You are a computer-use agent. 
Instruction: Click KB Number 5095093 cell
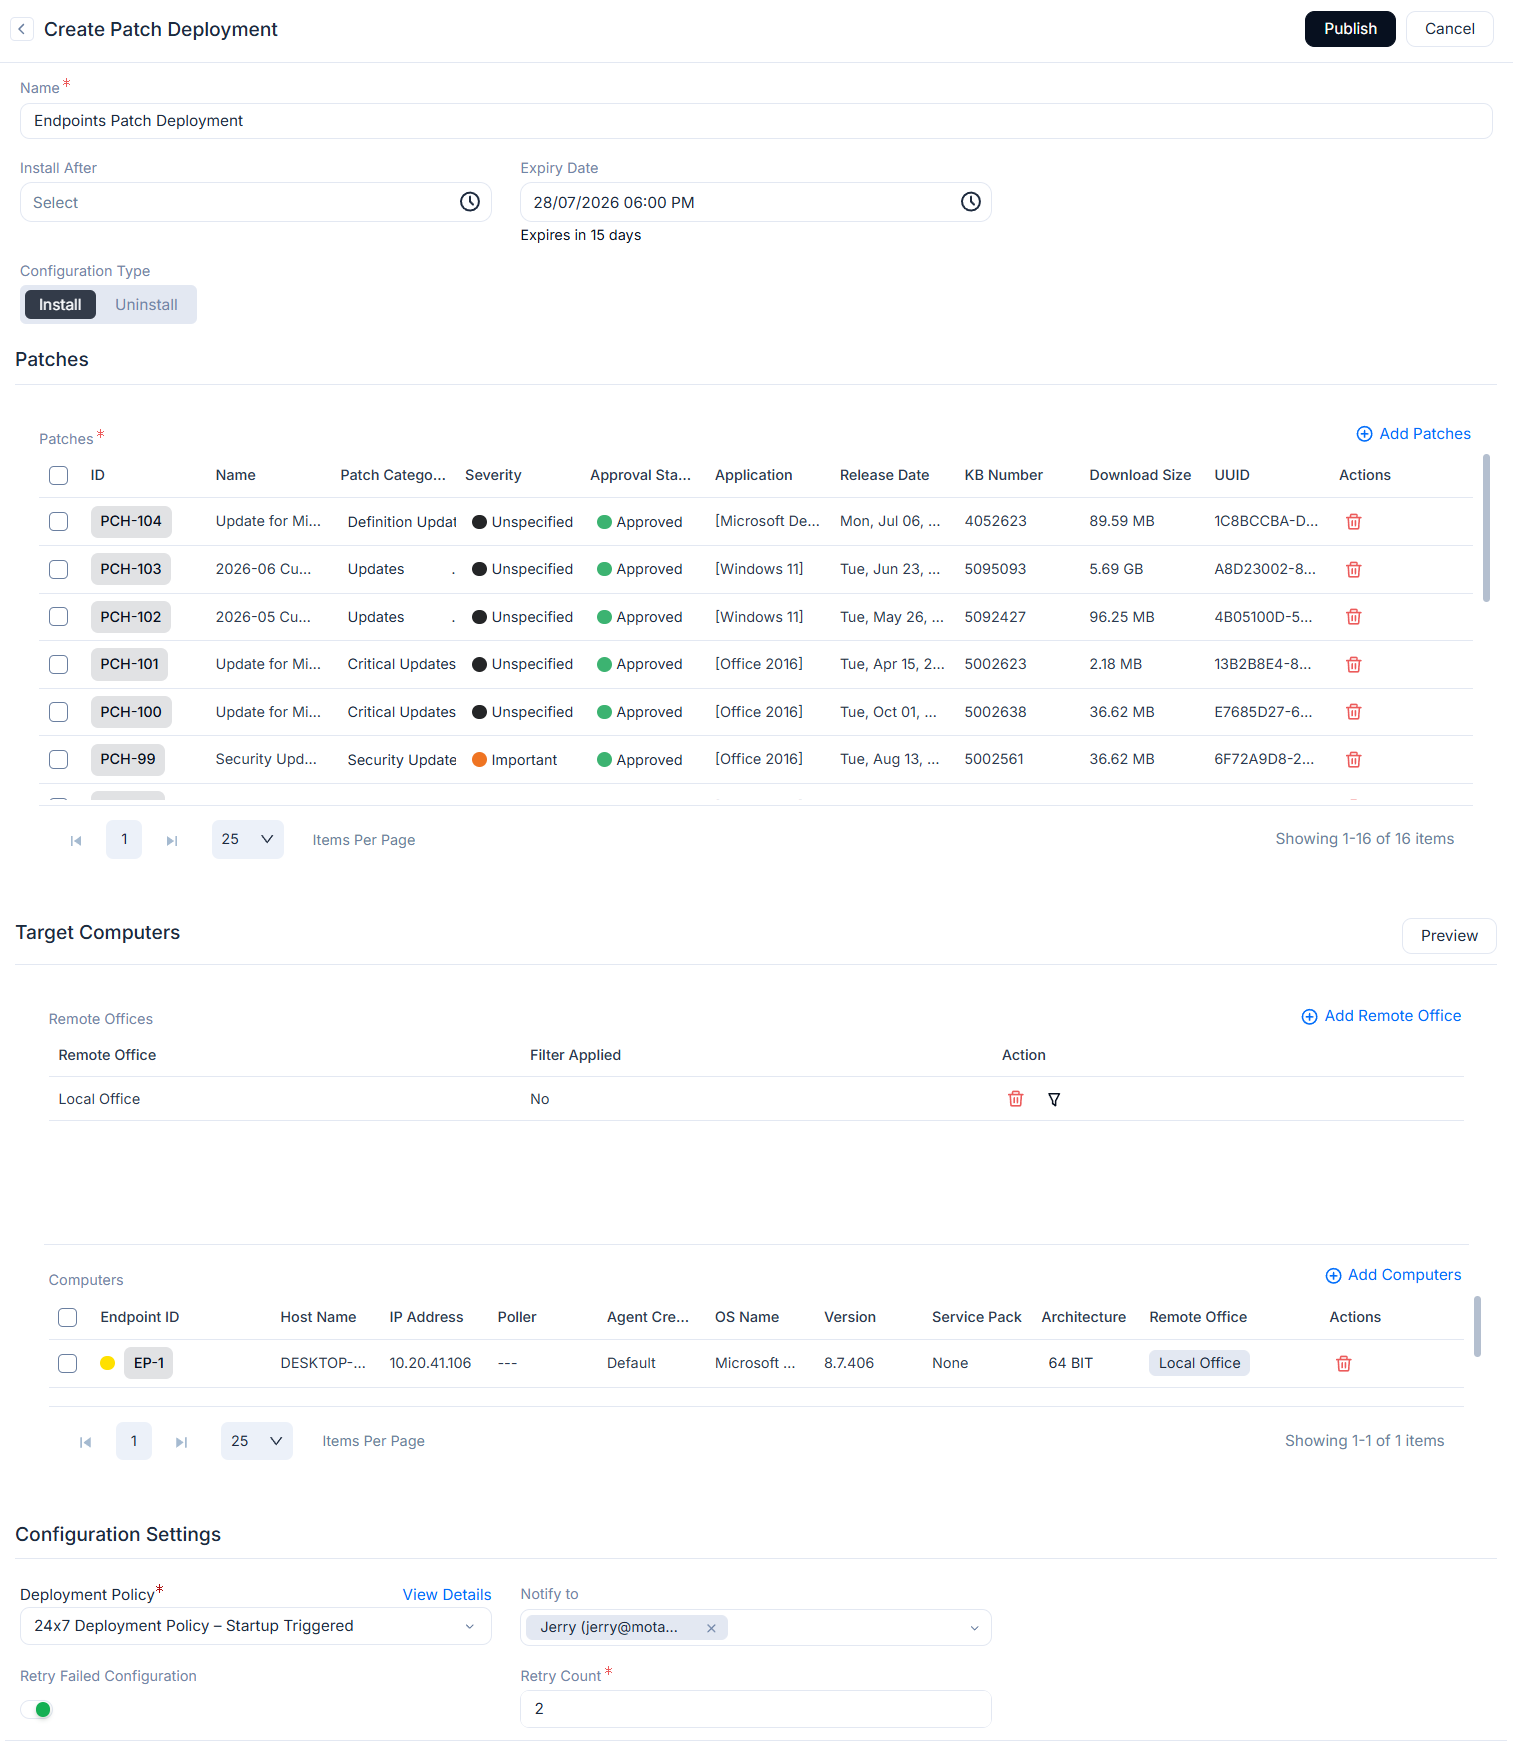pos(995,569)
